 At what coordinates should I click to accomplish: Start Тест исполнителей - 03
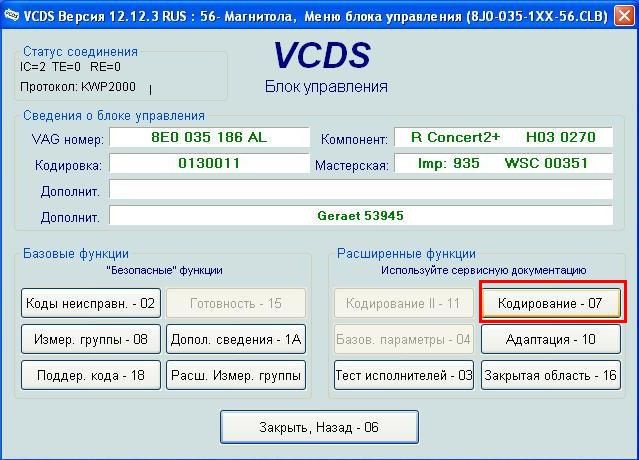(404, 375)
